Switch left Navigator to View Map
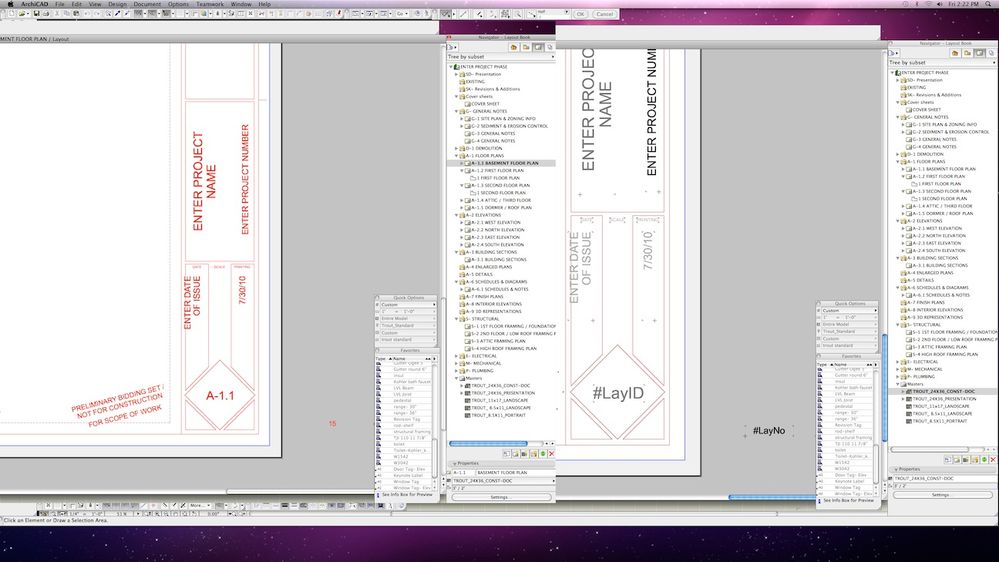 526,47
